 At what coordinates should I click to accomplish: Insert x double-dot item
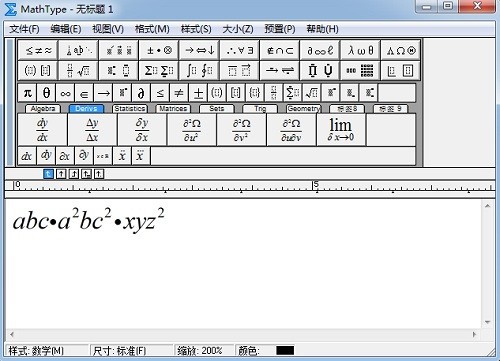click(122, 156)
